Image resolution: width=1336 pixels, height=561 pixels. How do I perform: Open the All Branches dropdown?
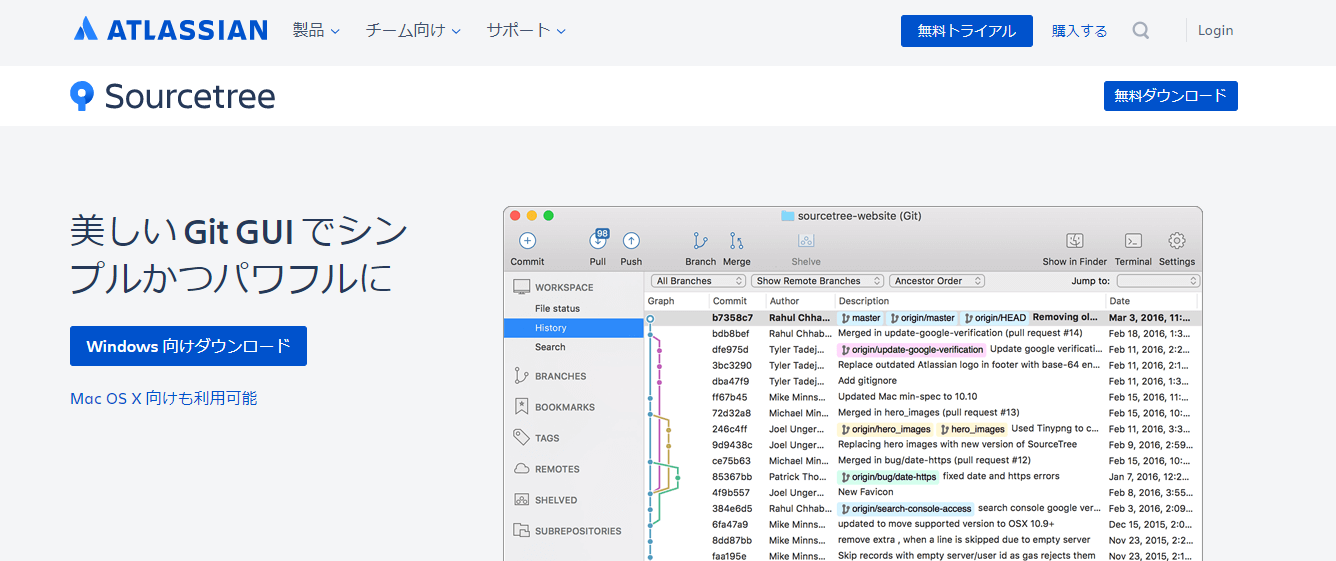click(x=699, y=281)
